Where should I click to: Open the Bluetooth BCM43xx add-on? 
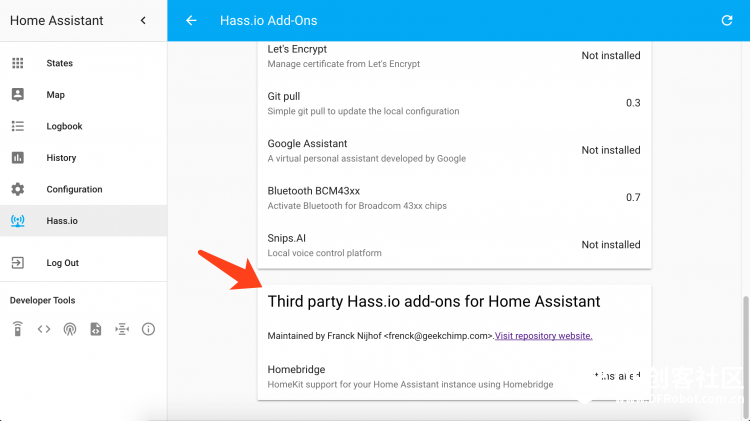point(454,198)
